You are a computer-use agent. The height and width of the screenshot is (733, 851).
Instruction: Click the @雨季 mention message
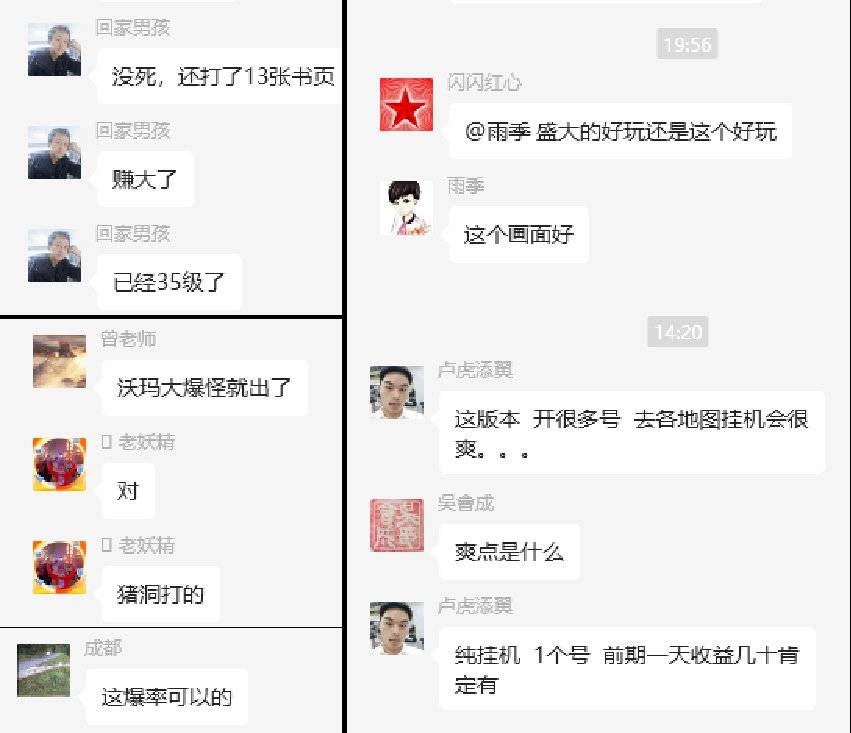[620, 131]
